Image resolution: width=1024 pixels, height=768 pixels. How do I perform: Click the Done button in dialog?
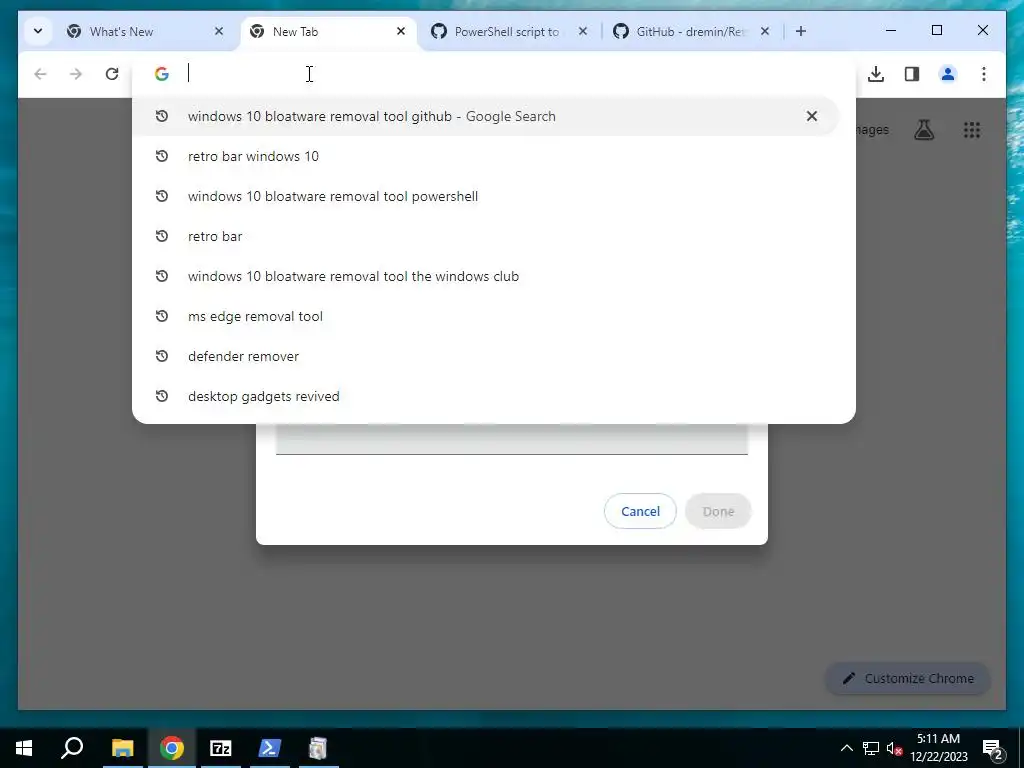[718, 511]
